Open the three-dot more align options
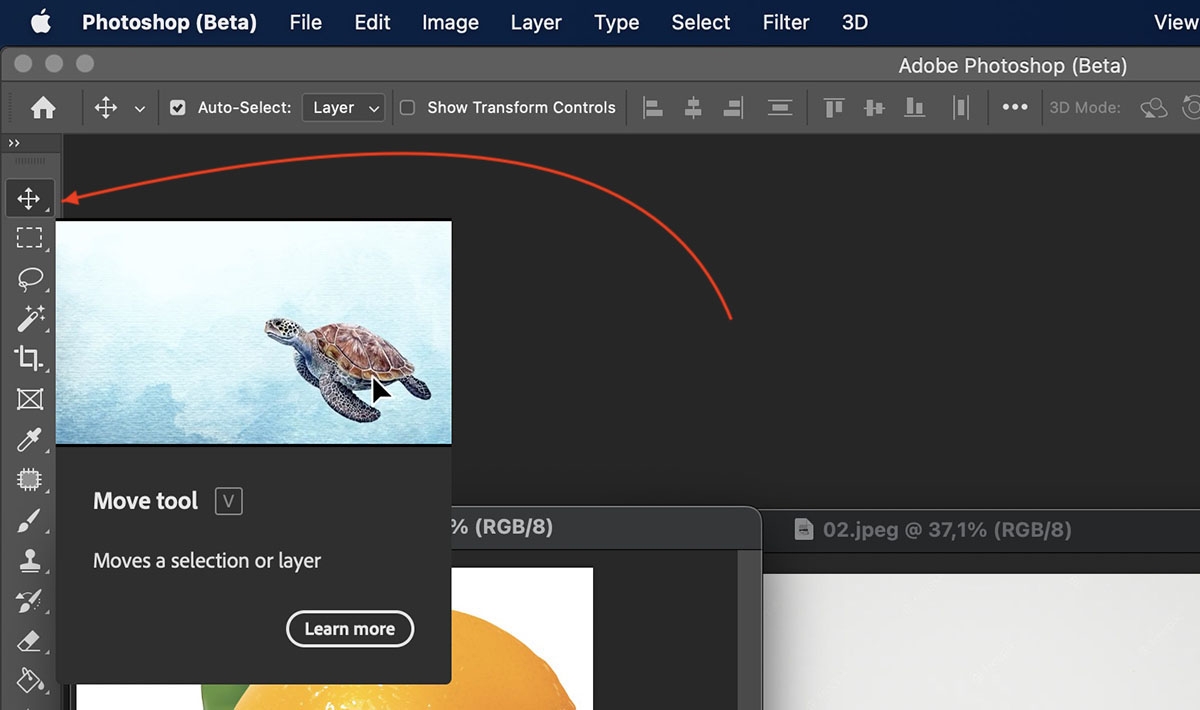This screenshot has width=1200, height=710. [x=1015, y=107]
